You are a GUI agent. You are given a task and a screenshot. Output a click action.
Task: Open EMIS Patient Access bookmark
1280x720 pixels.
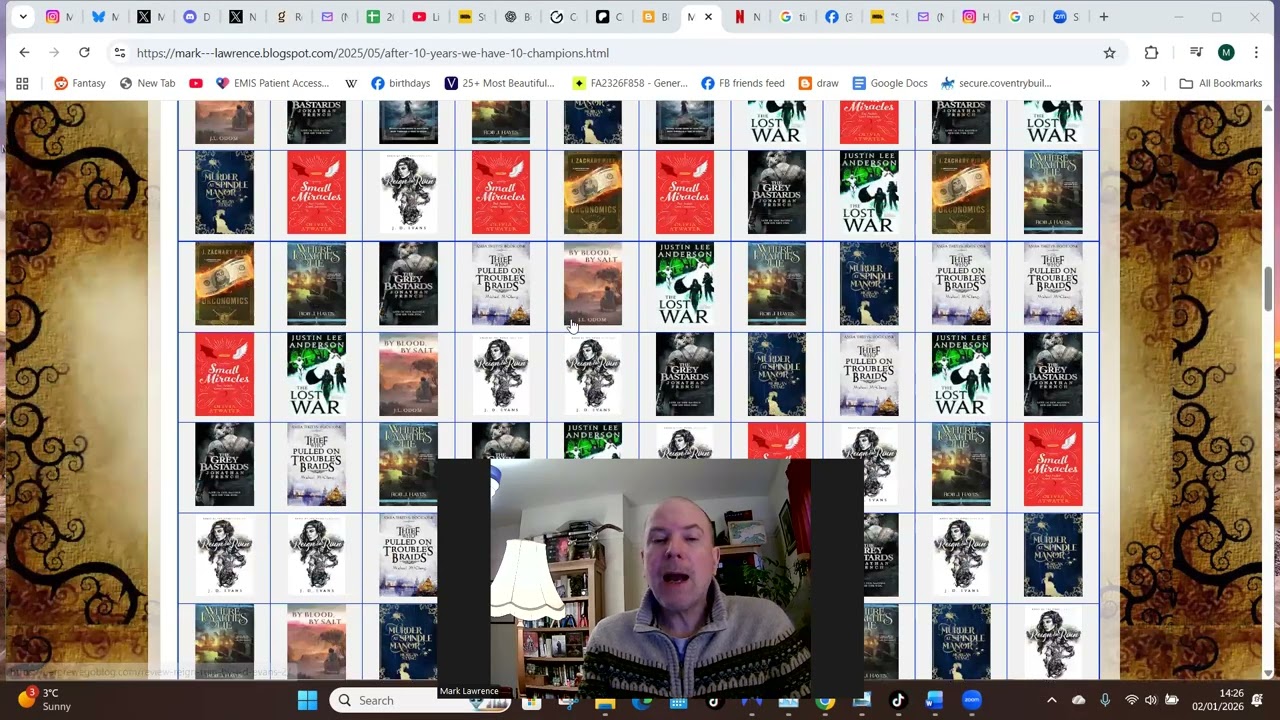coord(272,83)
